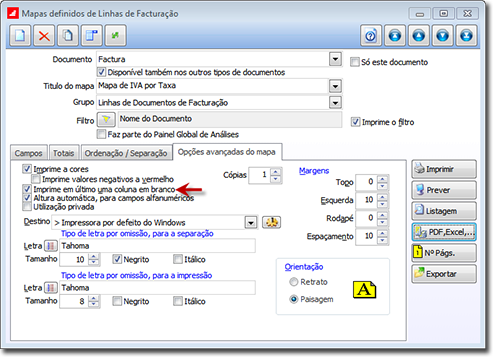
Task: Open the Documento dropdown
Action: click(x=335, y=59)
